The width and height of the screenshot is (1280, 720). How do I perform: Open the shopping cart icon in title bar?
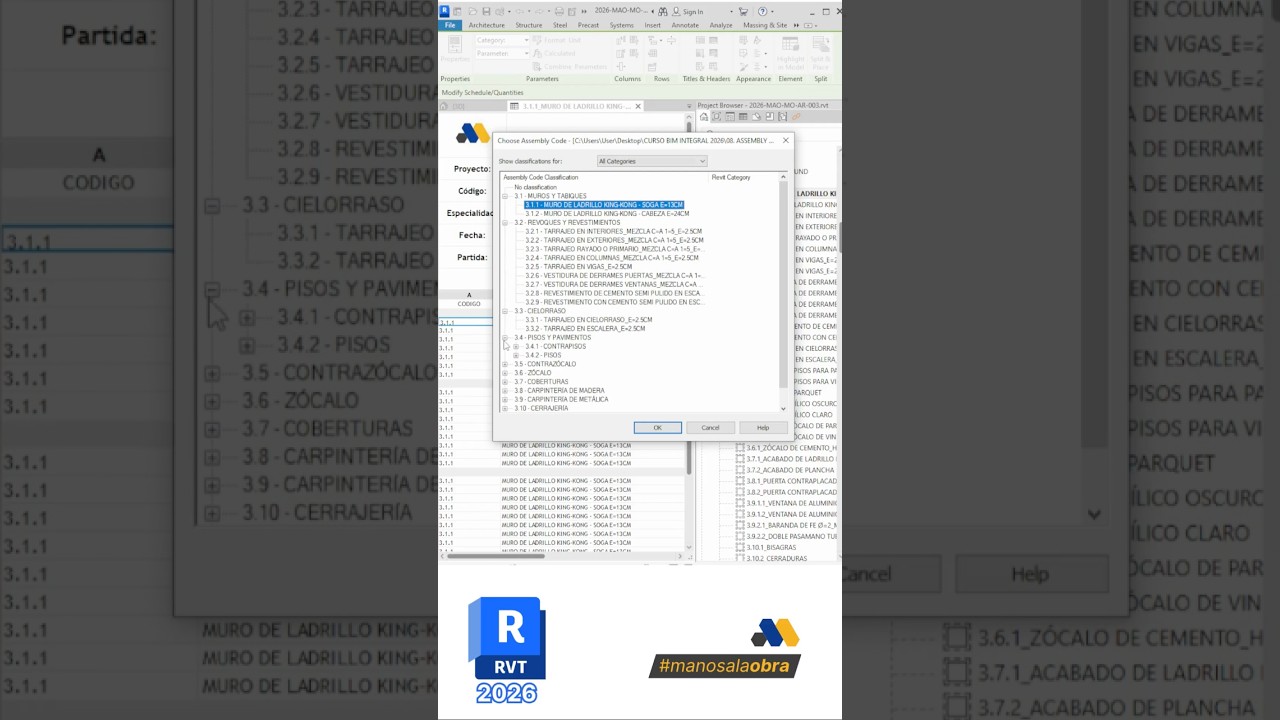click(x=743, y=12)
